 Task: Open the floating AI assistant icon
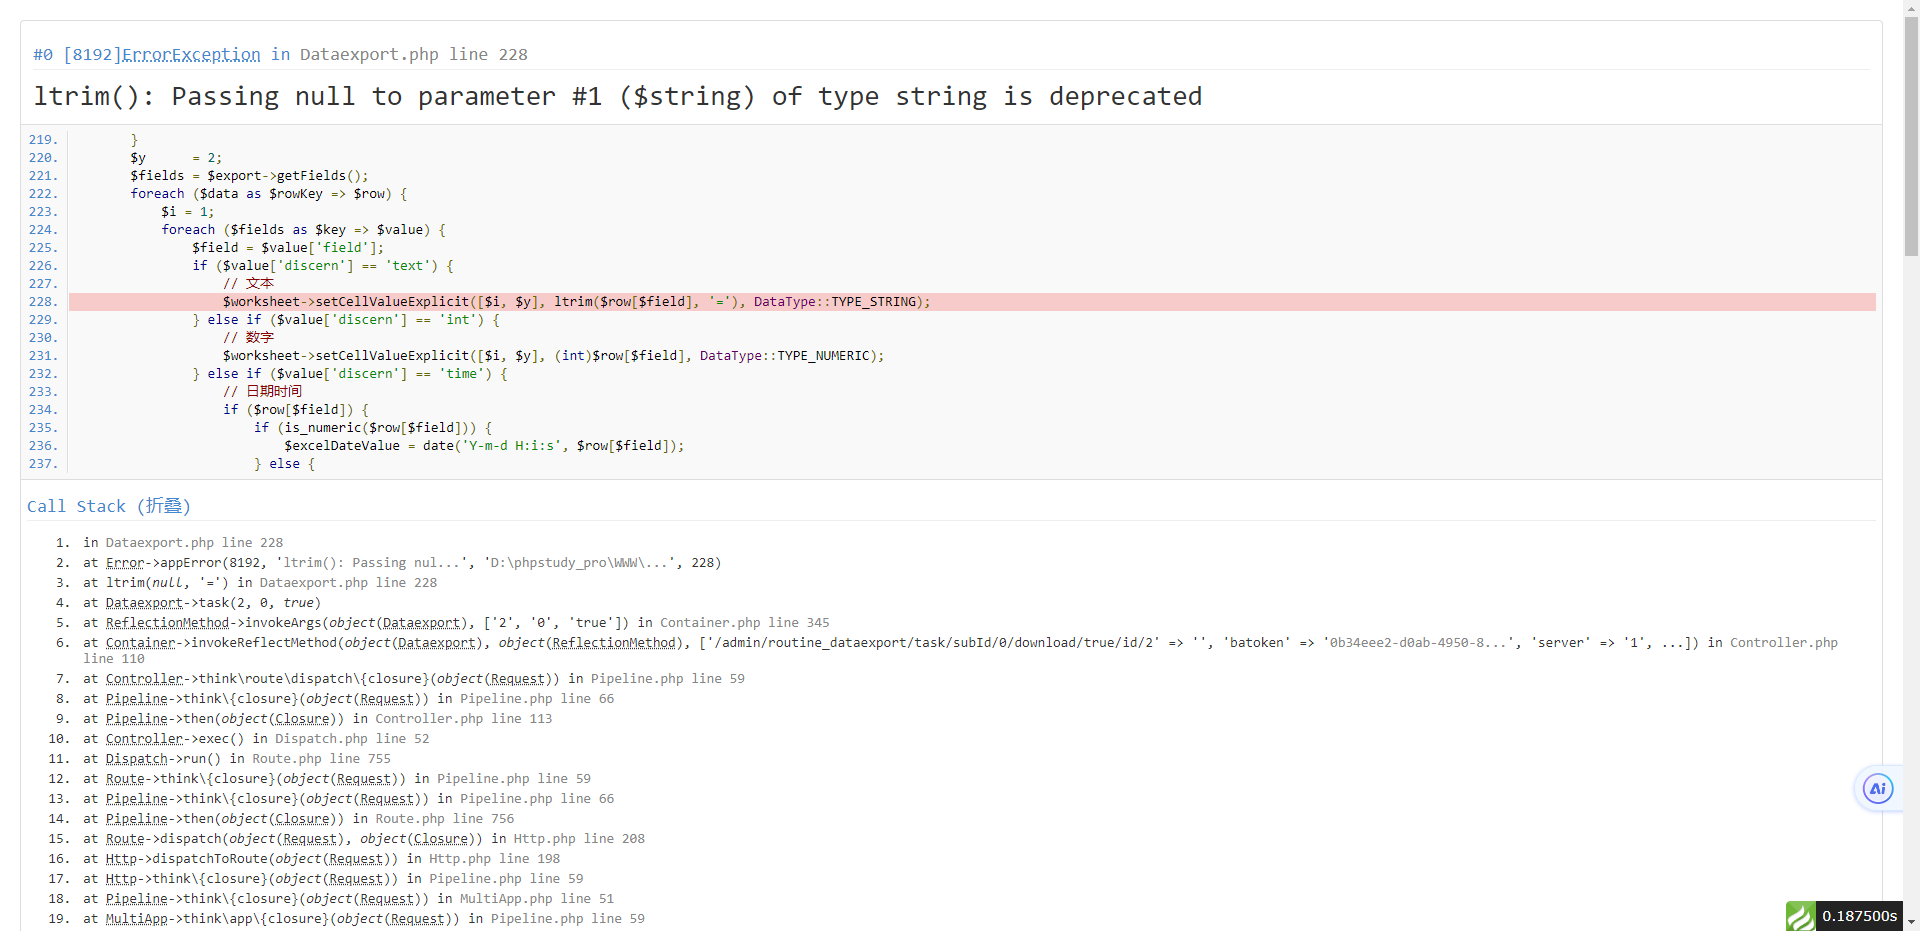point(1877,788)
